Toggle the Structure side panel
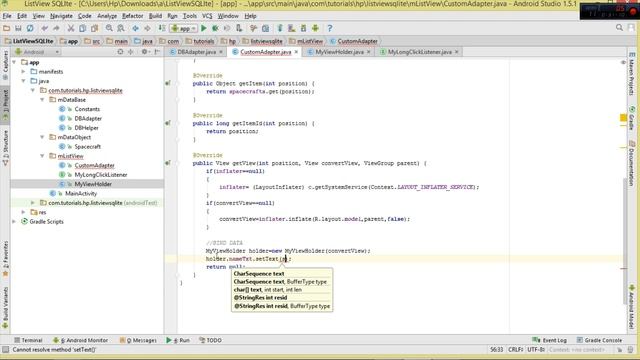The width and height of the screenshot is (640, 360). pyautogui.click(x=5, y=147)
